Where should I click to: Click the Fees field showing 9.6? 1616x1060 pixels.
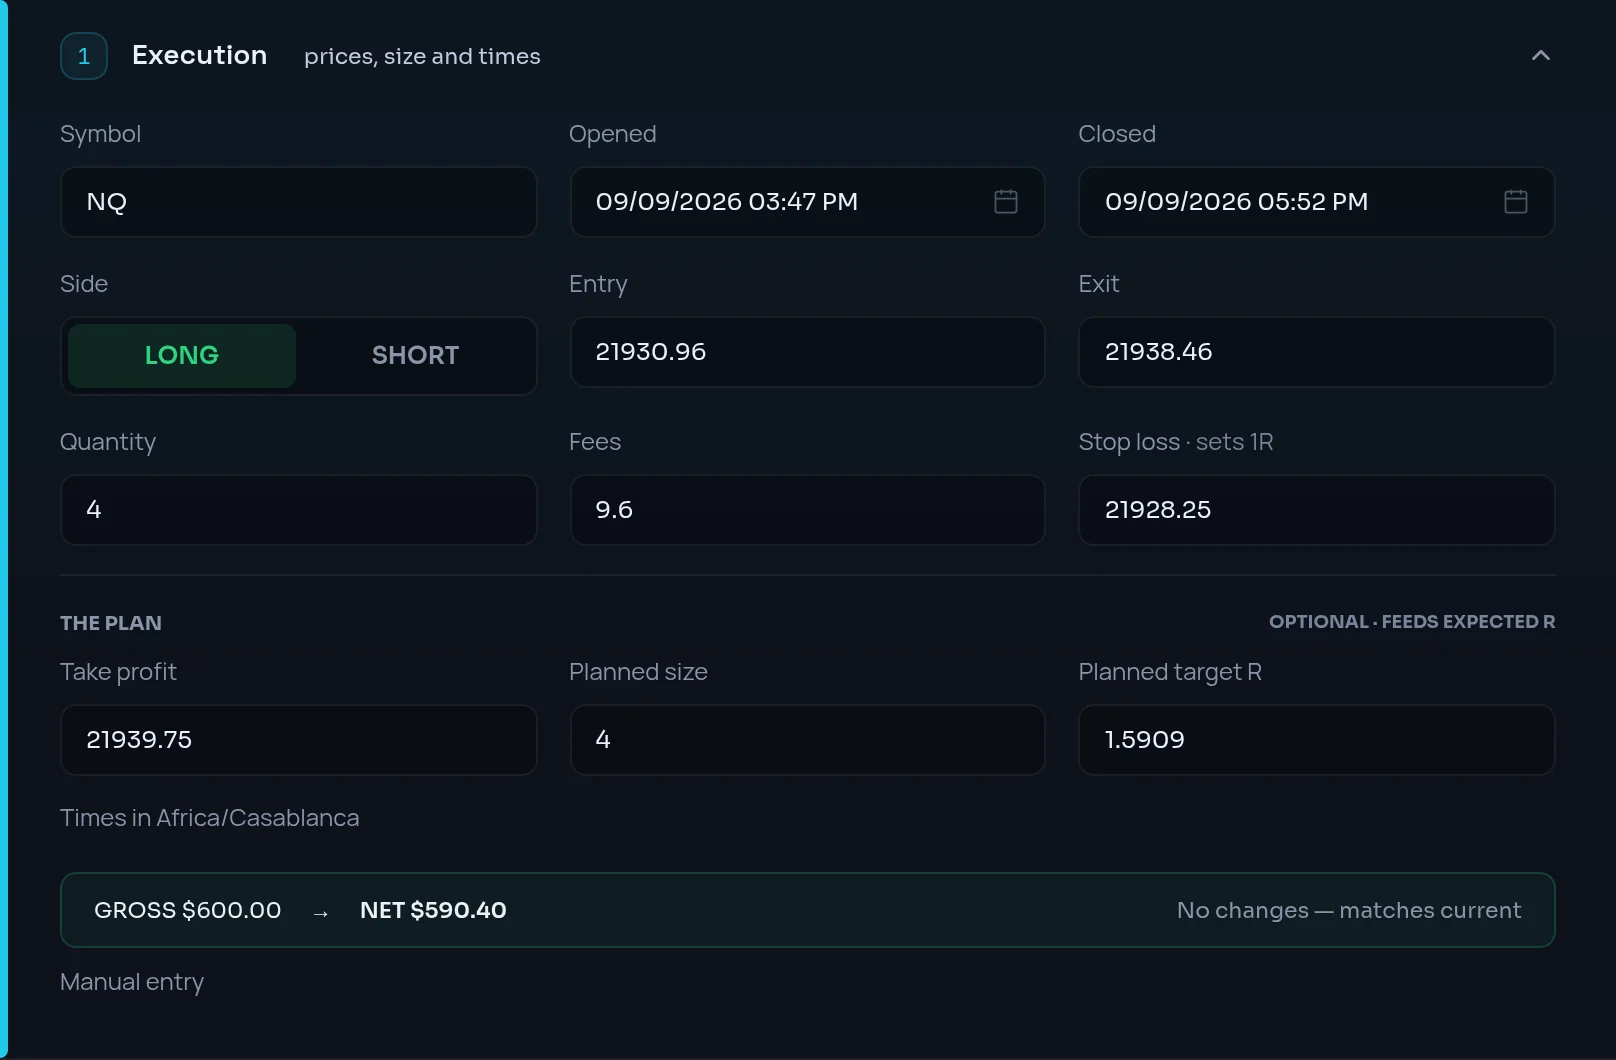[807, 510]
